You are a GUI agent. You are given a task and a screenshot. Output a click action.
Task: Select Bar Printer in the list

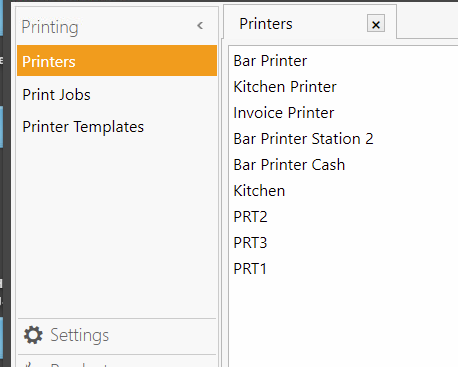pos(270,61)
